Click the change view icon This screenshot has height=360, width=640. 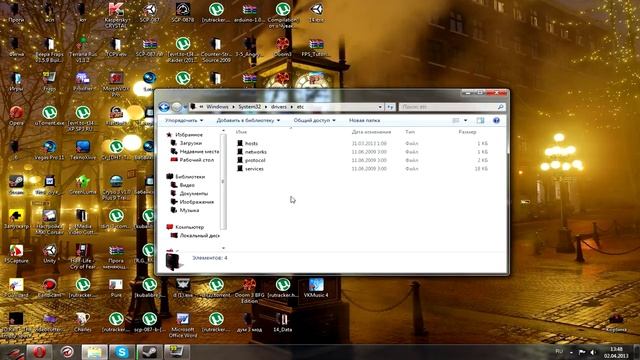pyautogui.click(x=456, y=120)
